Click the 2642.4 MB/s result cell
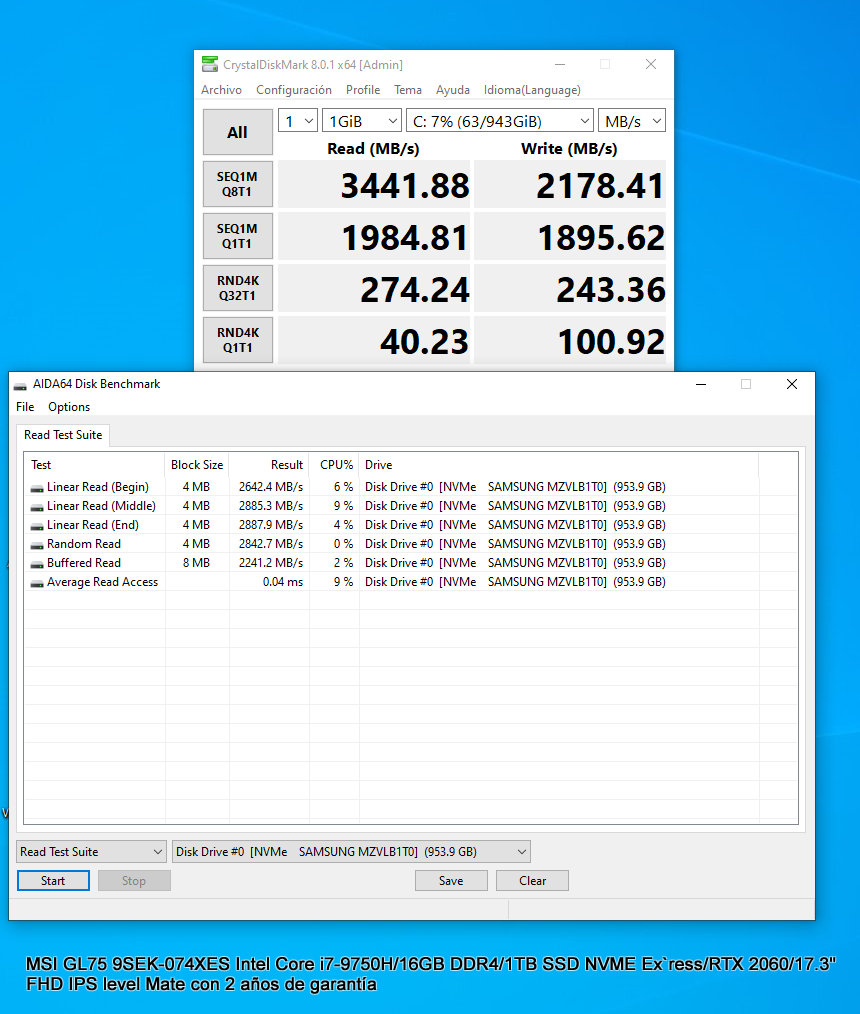The image size is (860, 1014). click(270, 487)
